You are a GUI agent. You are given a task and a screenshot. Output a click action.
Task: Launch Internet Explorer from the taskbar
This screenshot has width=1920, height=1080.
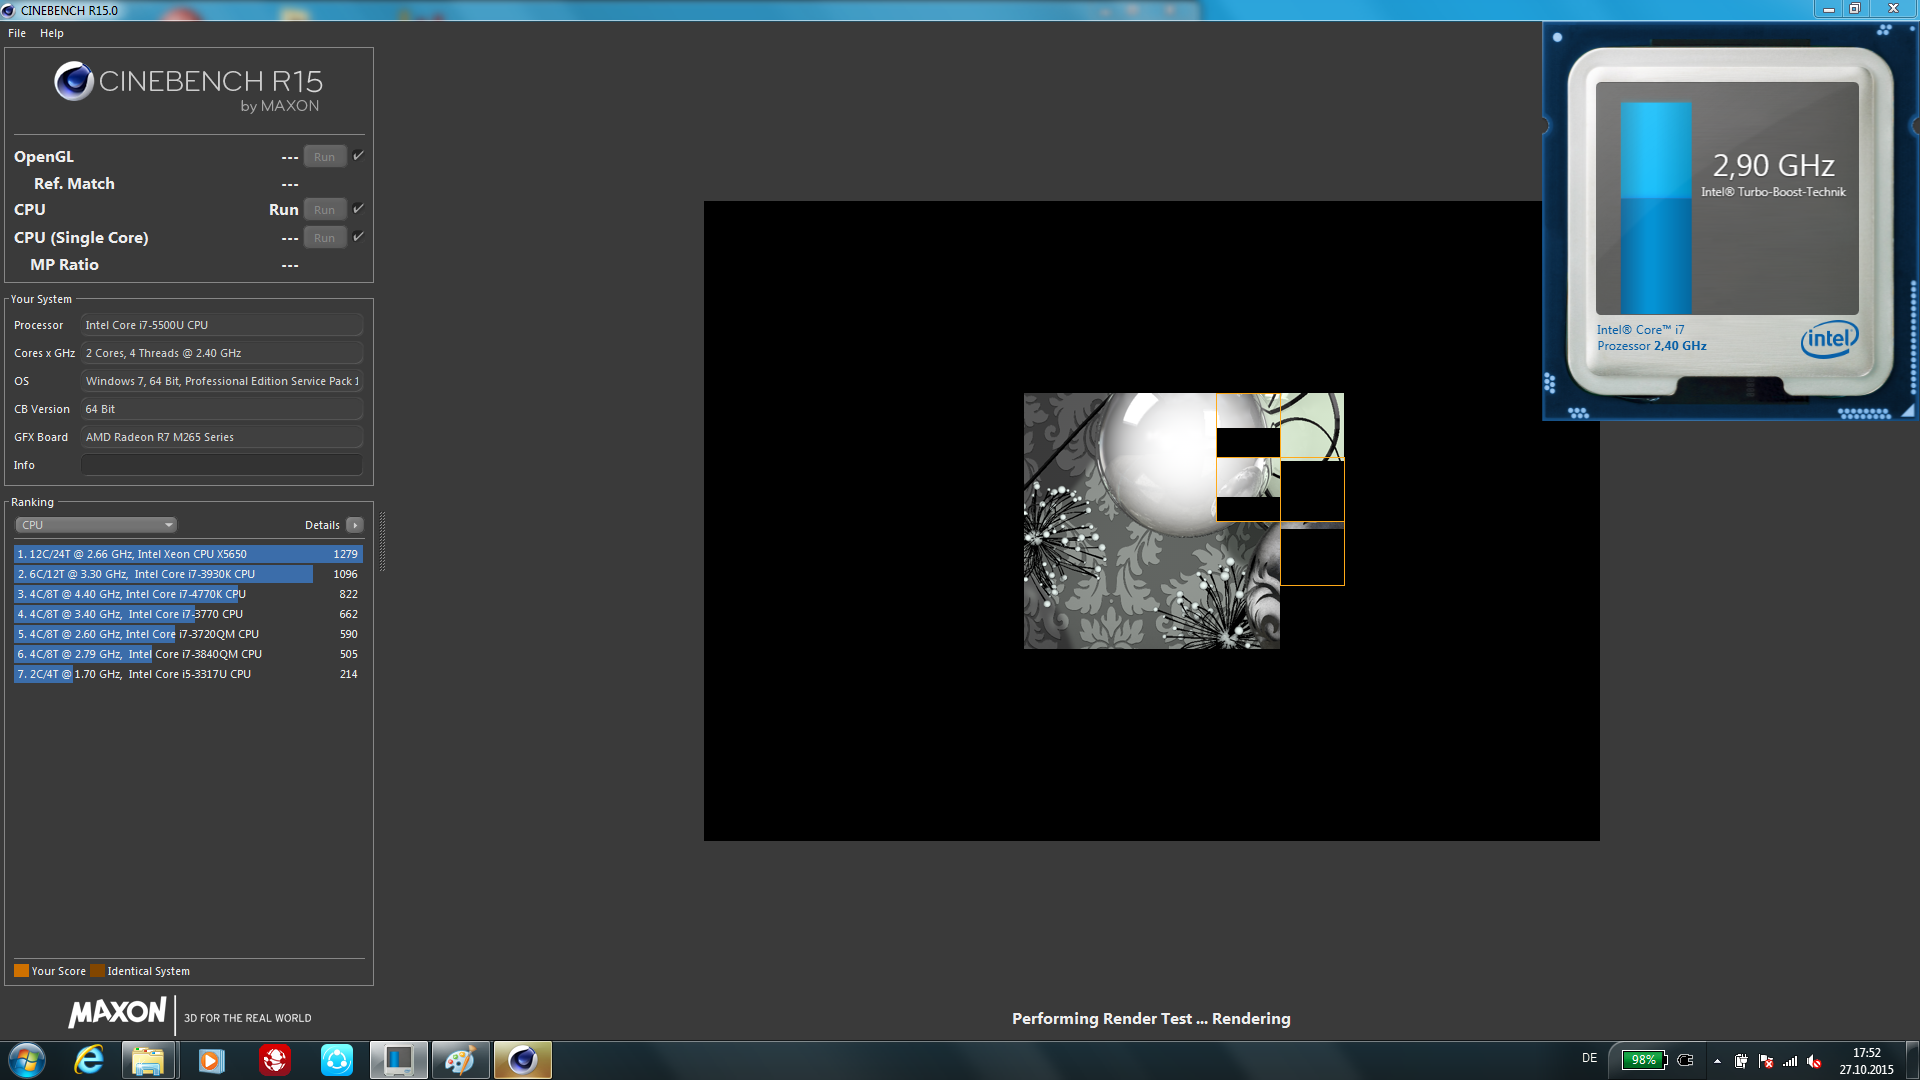(x=89, y=1060)
